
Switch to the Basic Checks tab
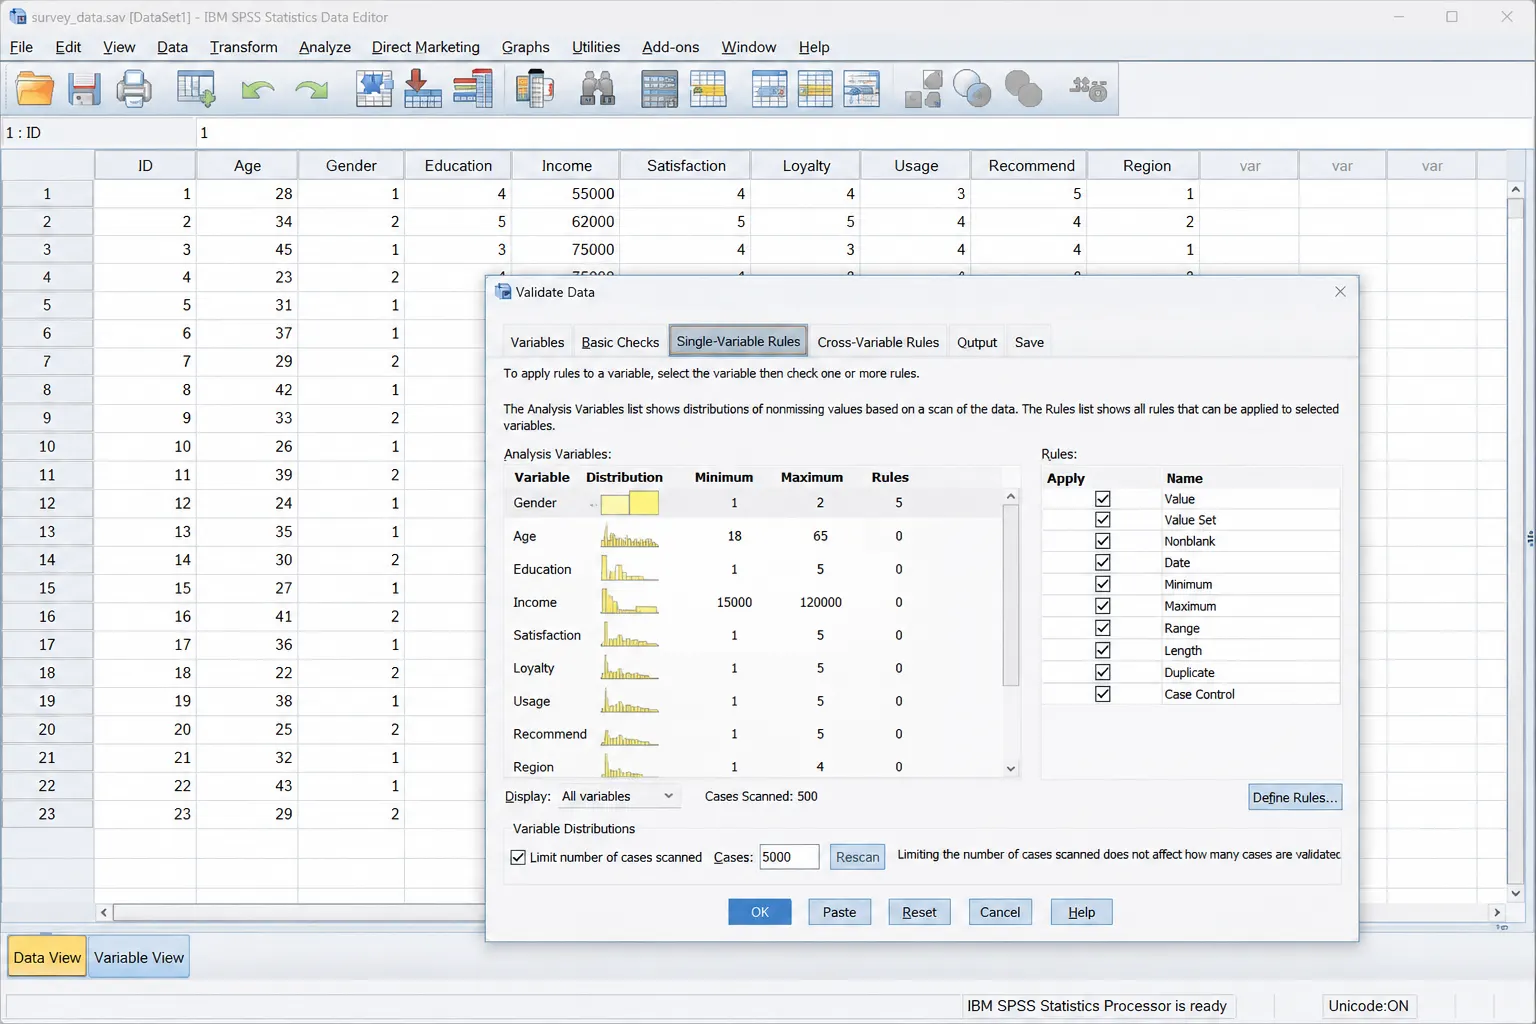(x=620, y=342)
